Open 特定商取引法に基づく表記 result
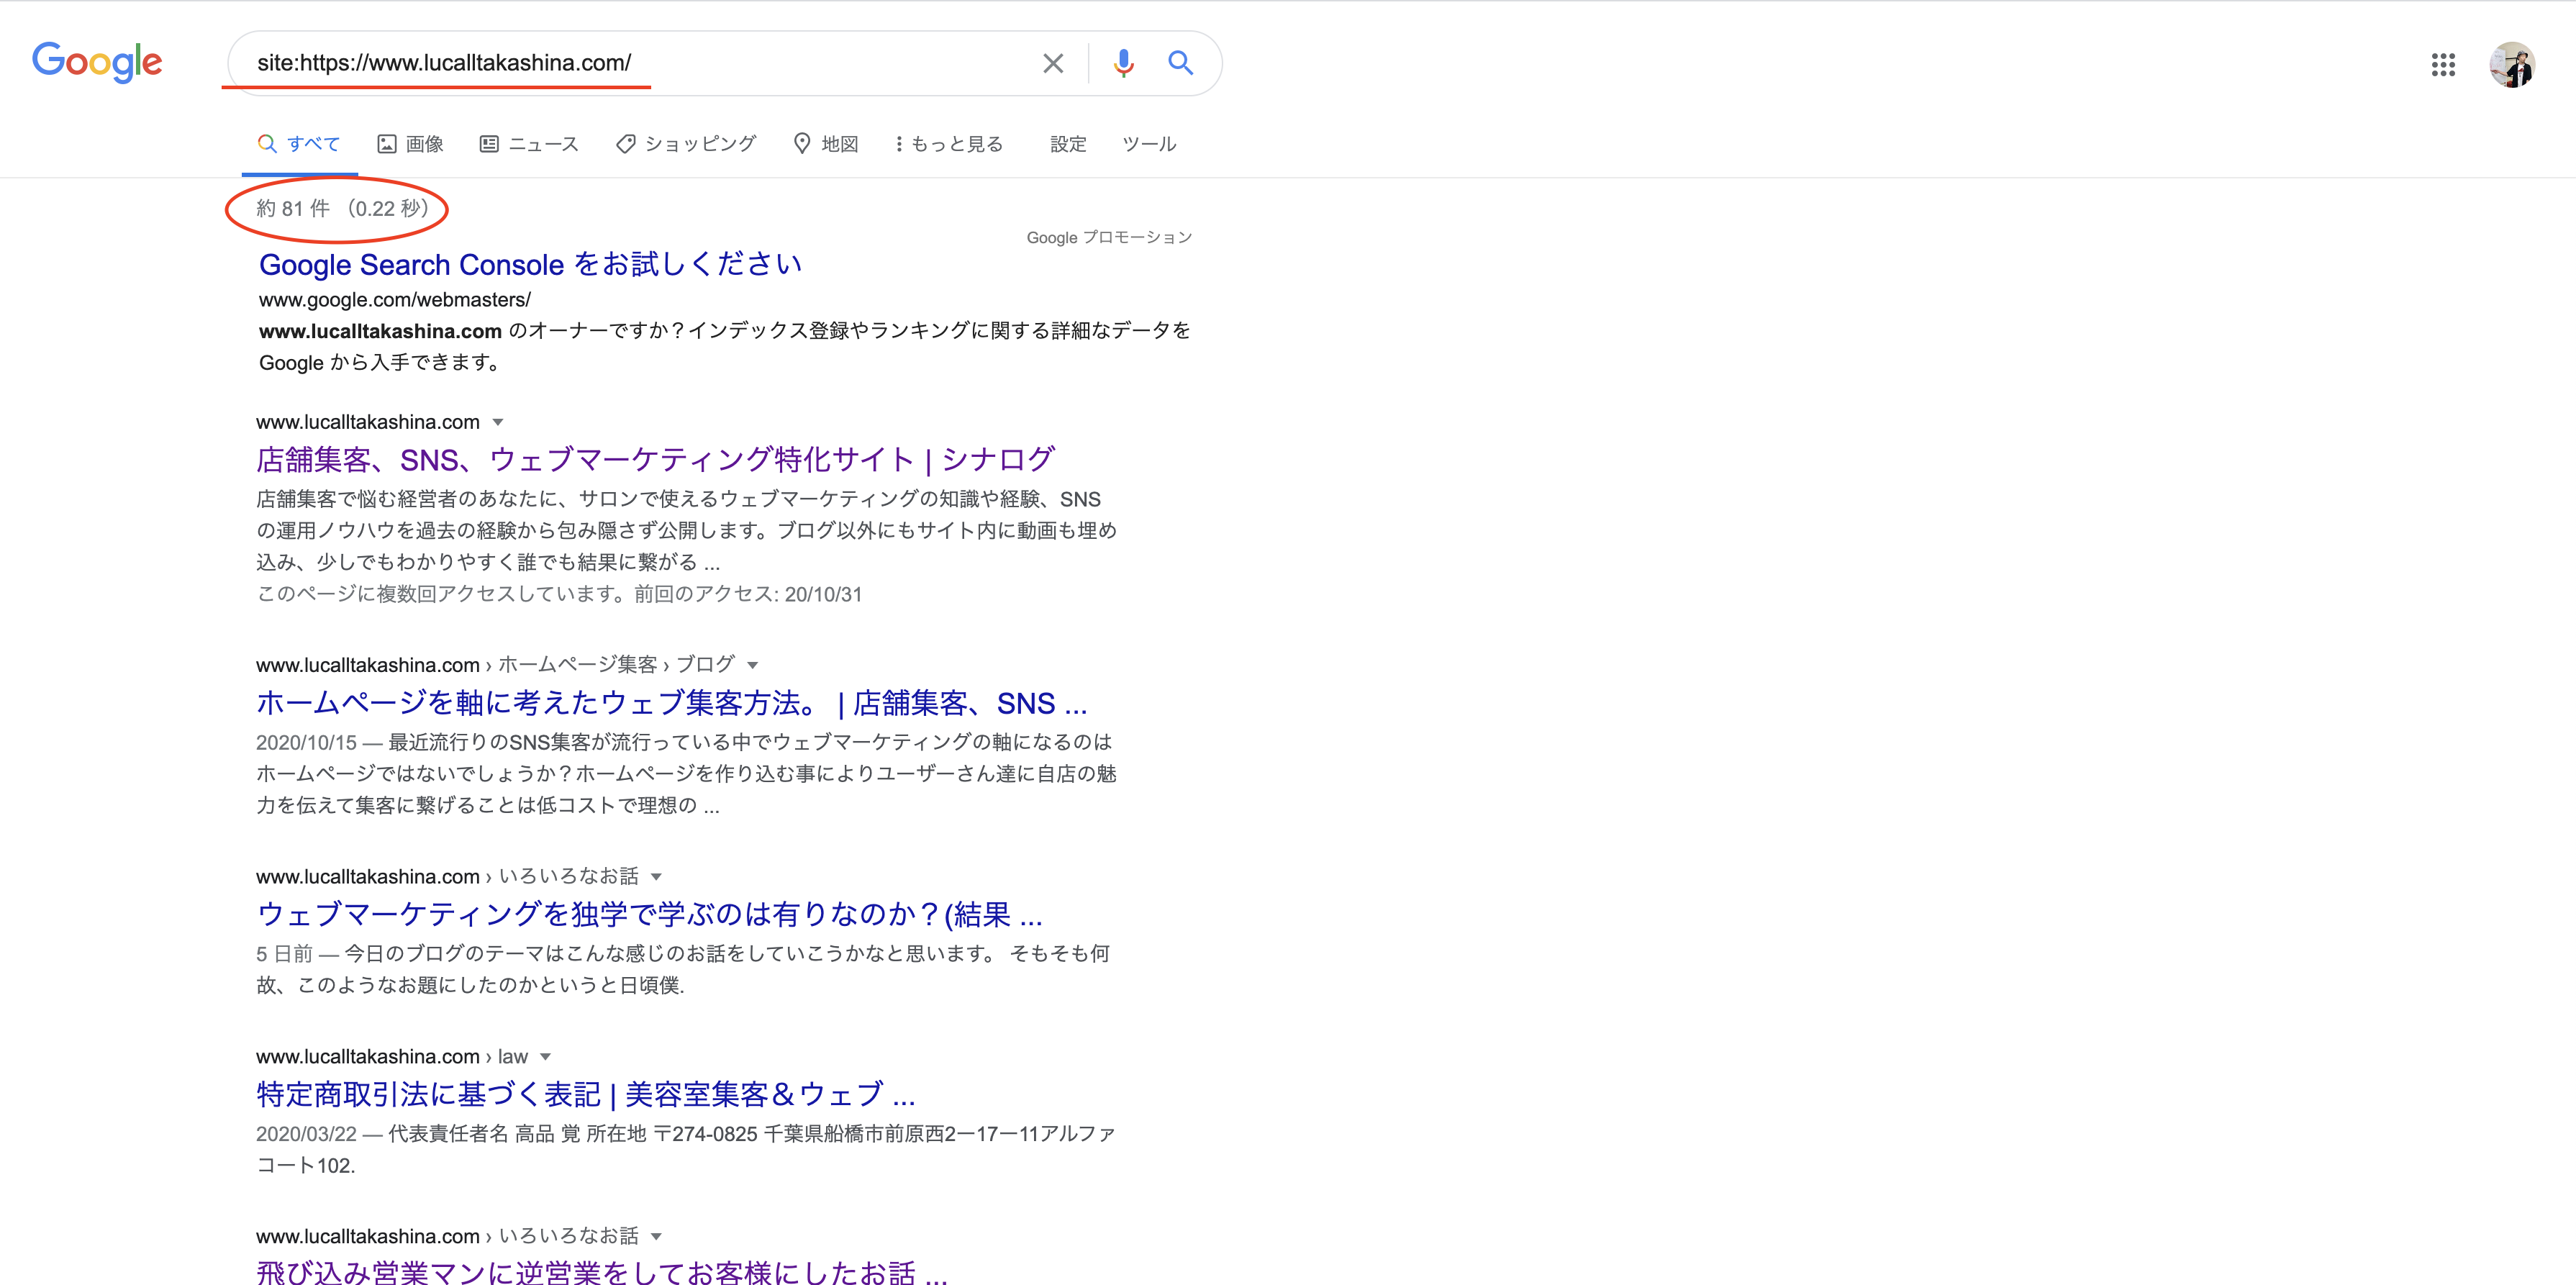The width and height of the screenshot is (2576, 1285). pyautogui.click(x=586, y=1094)
